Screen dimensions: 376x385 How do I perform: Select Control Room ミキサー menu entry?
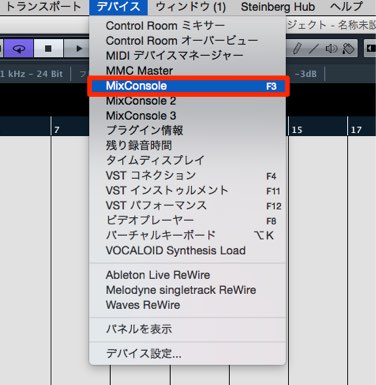click(187, 26)
